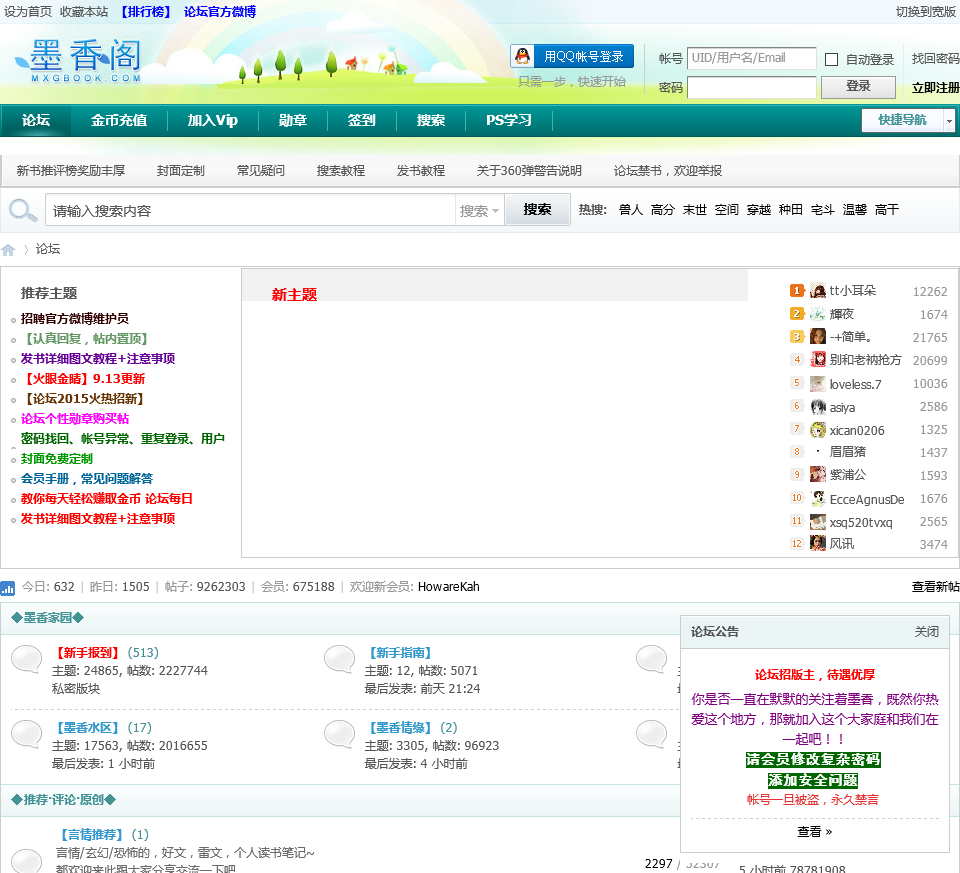Open new member HowareKah profile
Viewport: 960px width, 873px height.
(x=449, y=586)
